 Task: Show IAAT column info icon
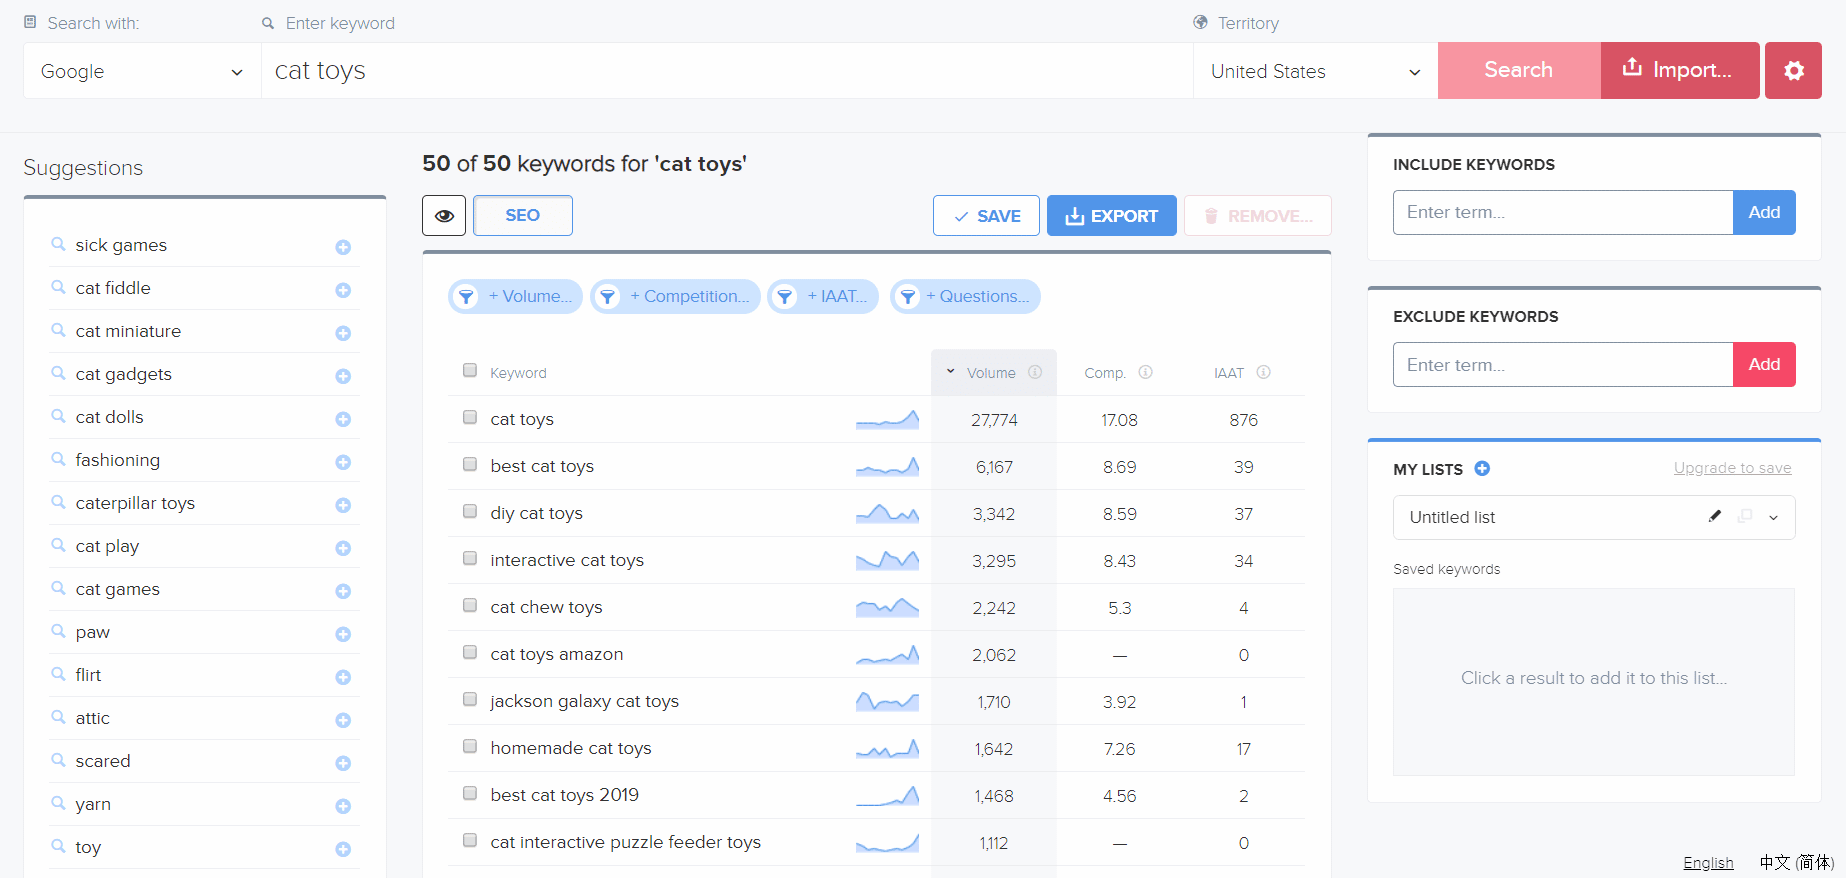(x=1263, y=372)
